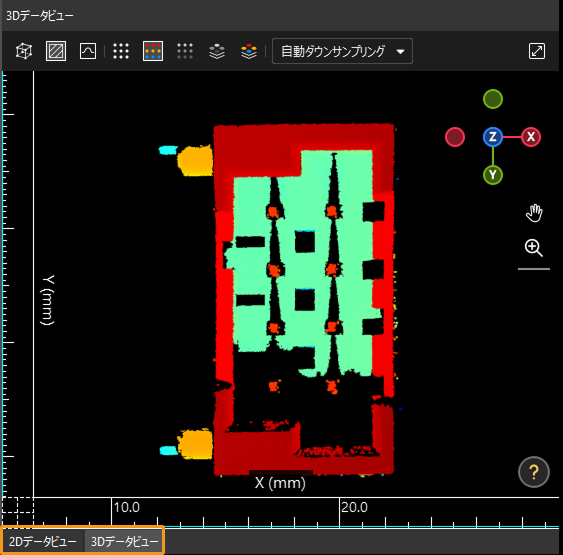Switch to the 2Dデータビュー tab
Screen dimensions: 563x555
(x=43, y=541)
